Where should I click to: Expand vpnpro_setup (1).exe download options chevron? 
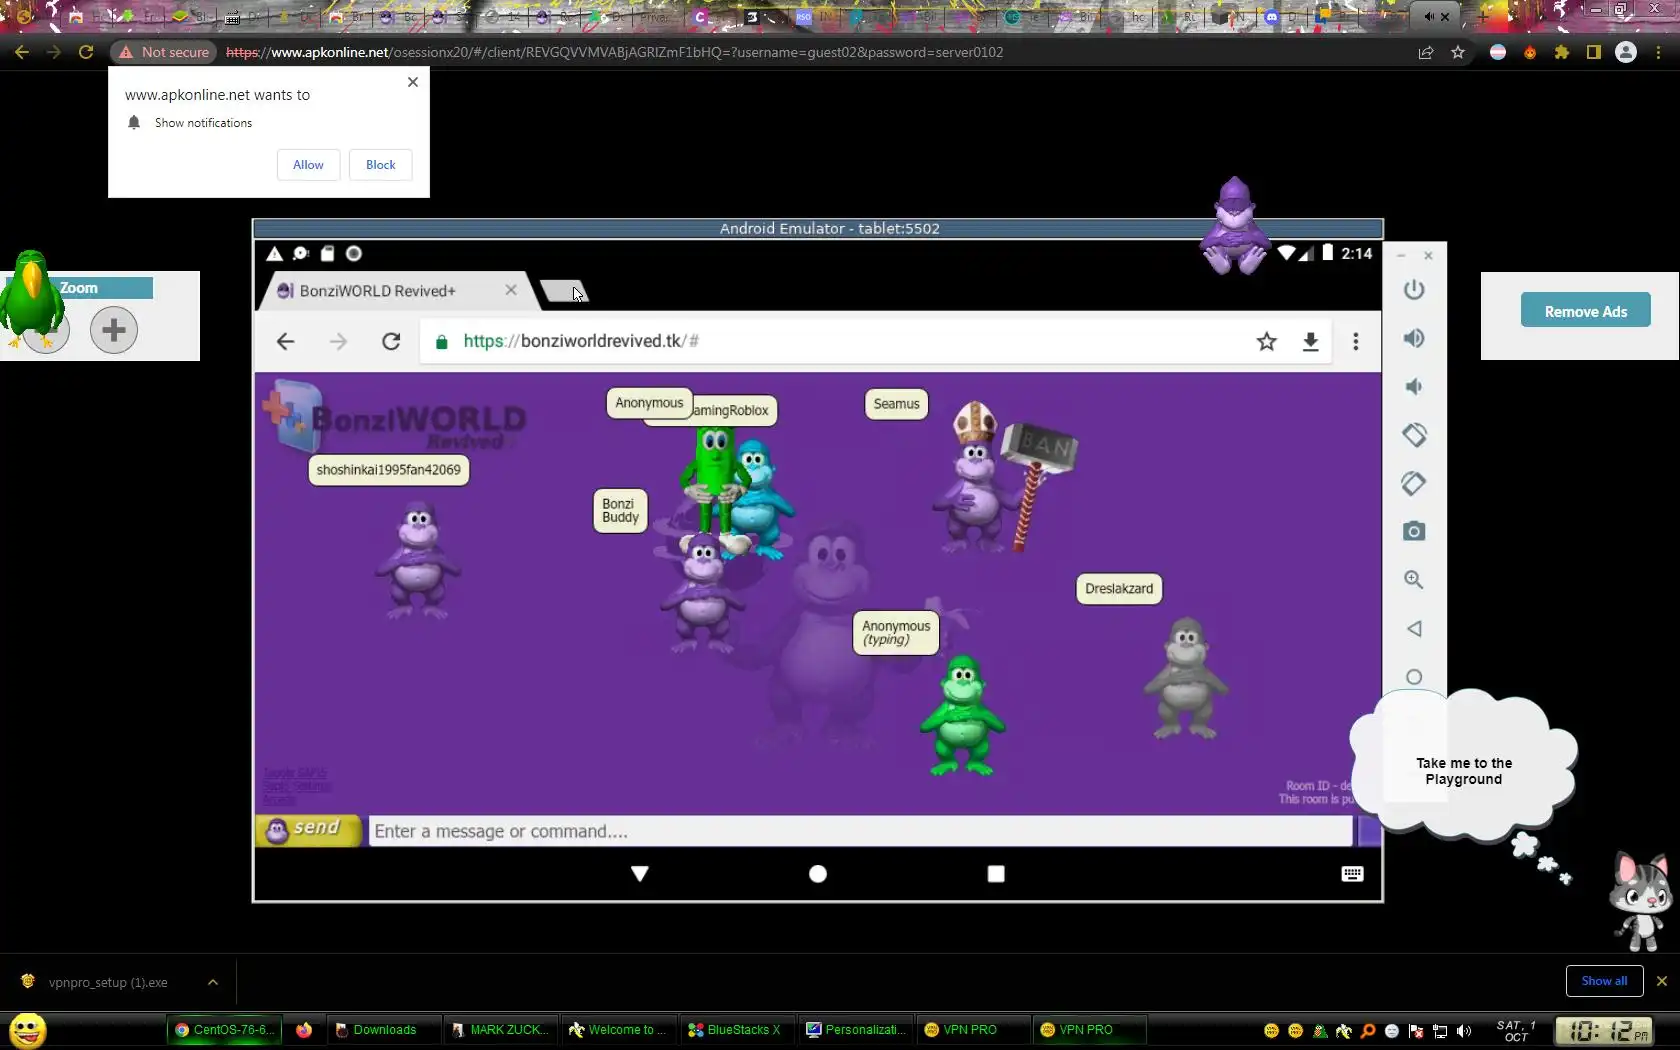click(213, 982)
